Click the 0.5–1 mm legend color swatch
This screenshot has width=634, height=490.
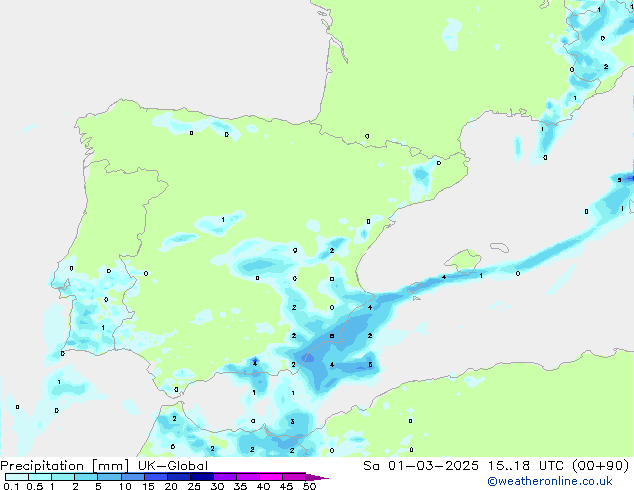[x=40, y=477]
